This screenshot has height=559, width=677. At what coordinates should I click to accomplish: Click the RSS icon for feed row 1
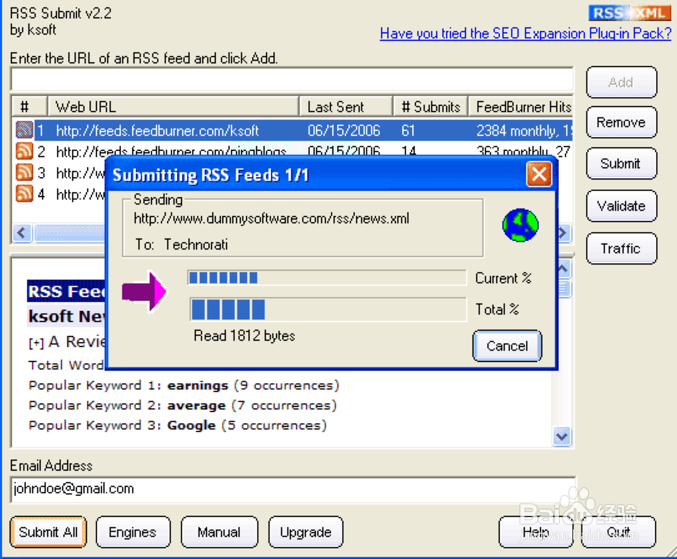[24, 129]
